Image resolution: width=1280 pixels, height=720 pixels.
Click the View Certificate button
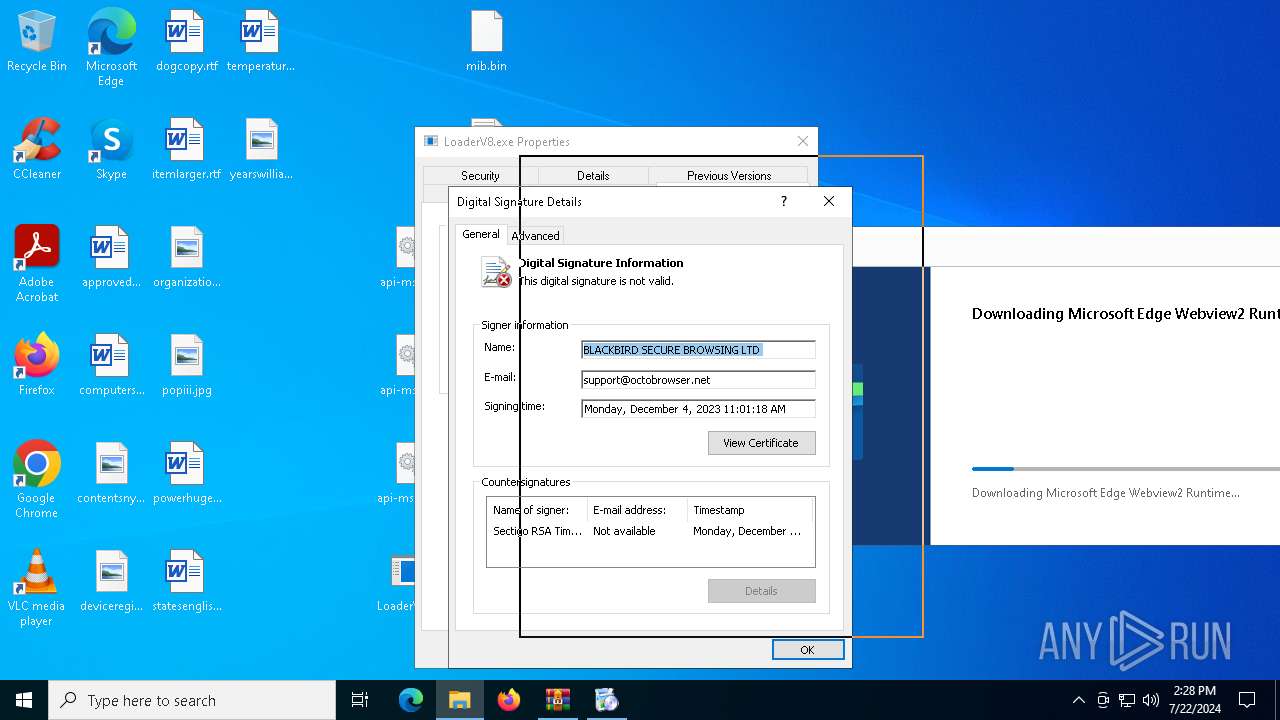click(761, 443)
